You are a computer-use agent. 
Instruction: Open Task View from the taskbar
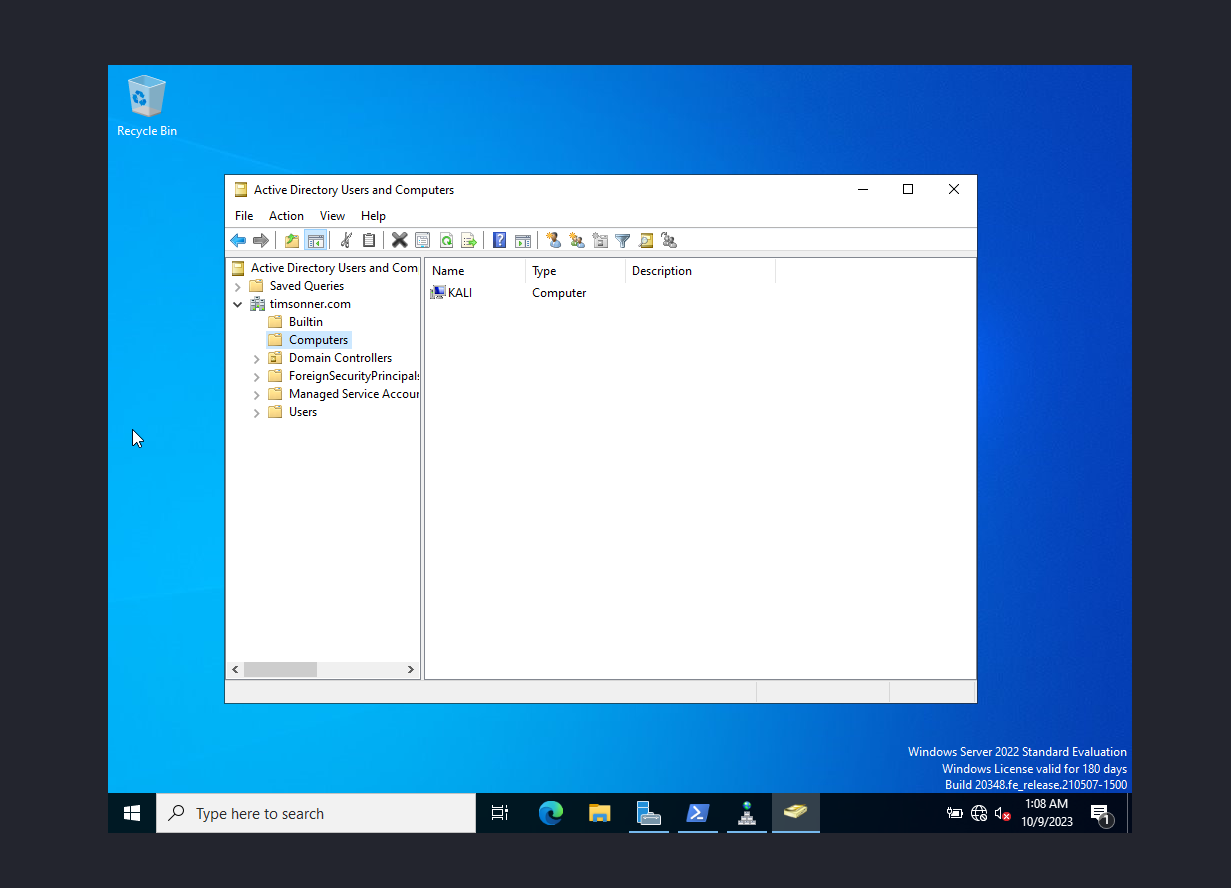pos(500,814)
